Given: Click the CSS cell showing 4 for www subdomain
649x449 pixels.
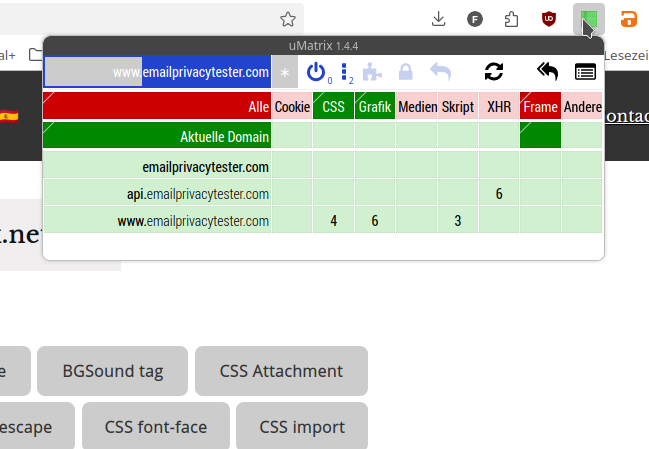Looking at the screenshot, I should click(334, 220).
